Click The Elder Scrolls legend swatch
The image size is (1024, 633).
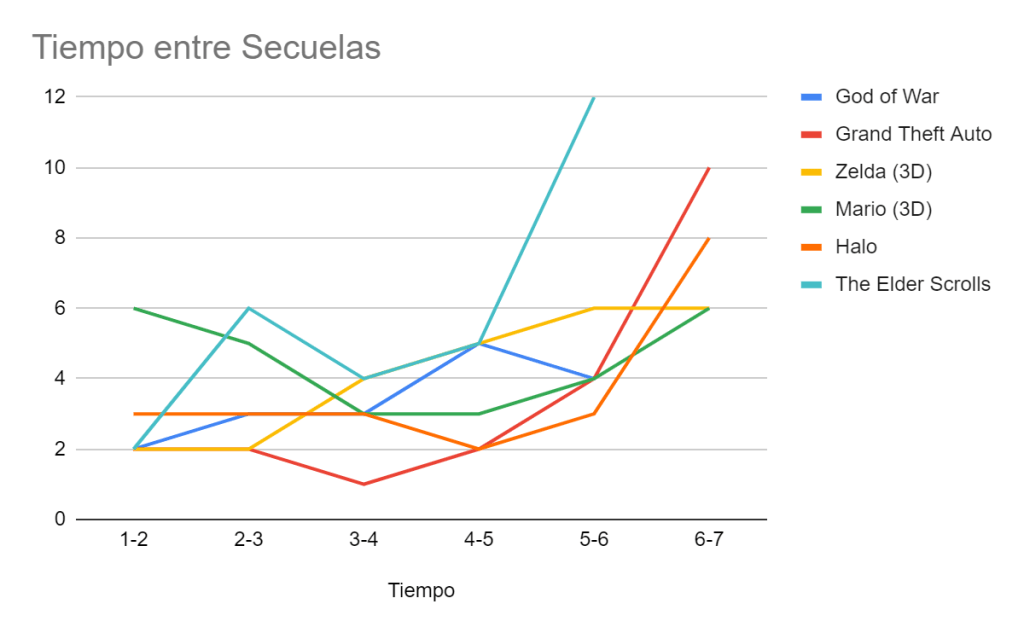(811, 284)
